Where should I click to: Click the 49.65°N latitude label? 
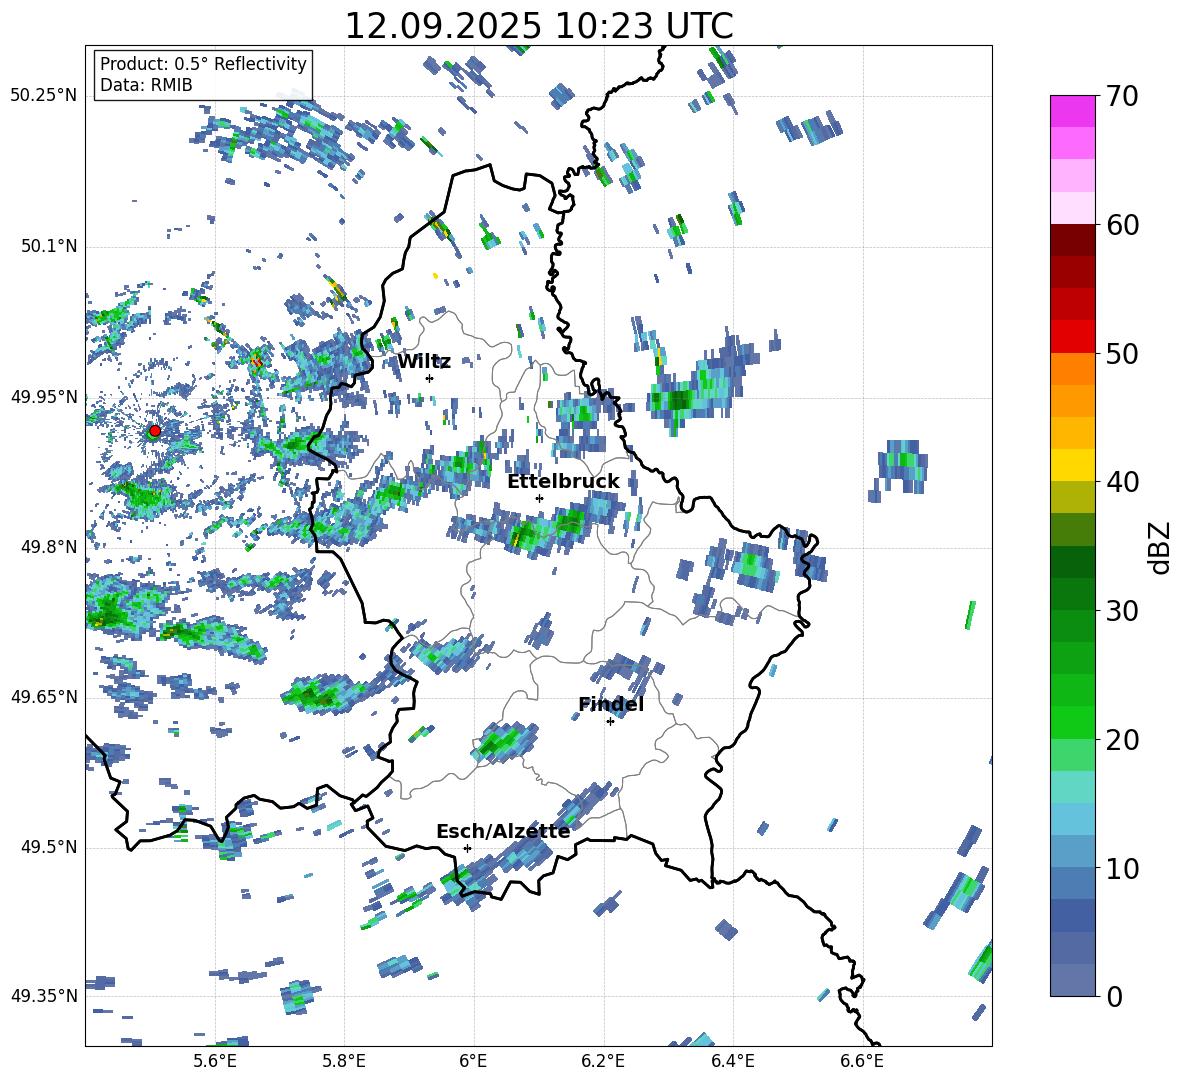[x=43, y=696]
